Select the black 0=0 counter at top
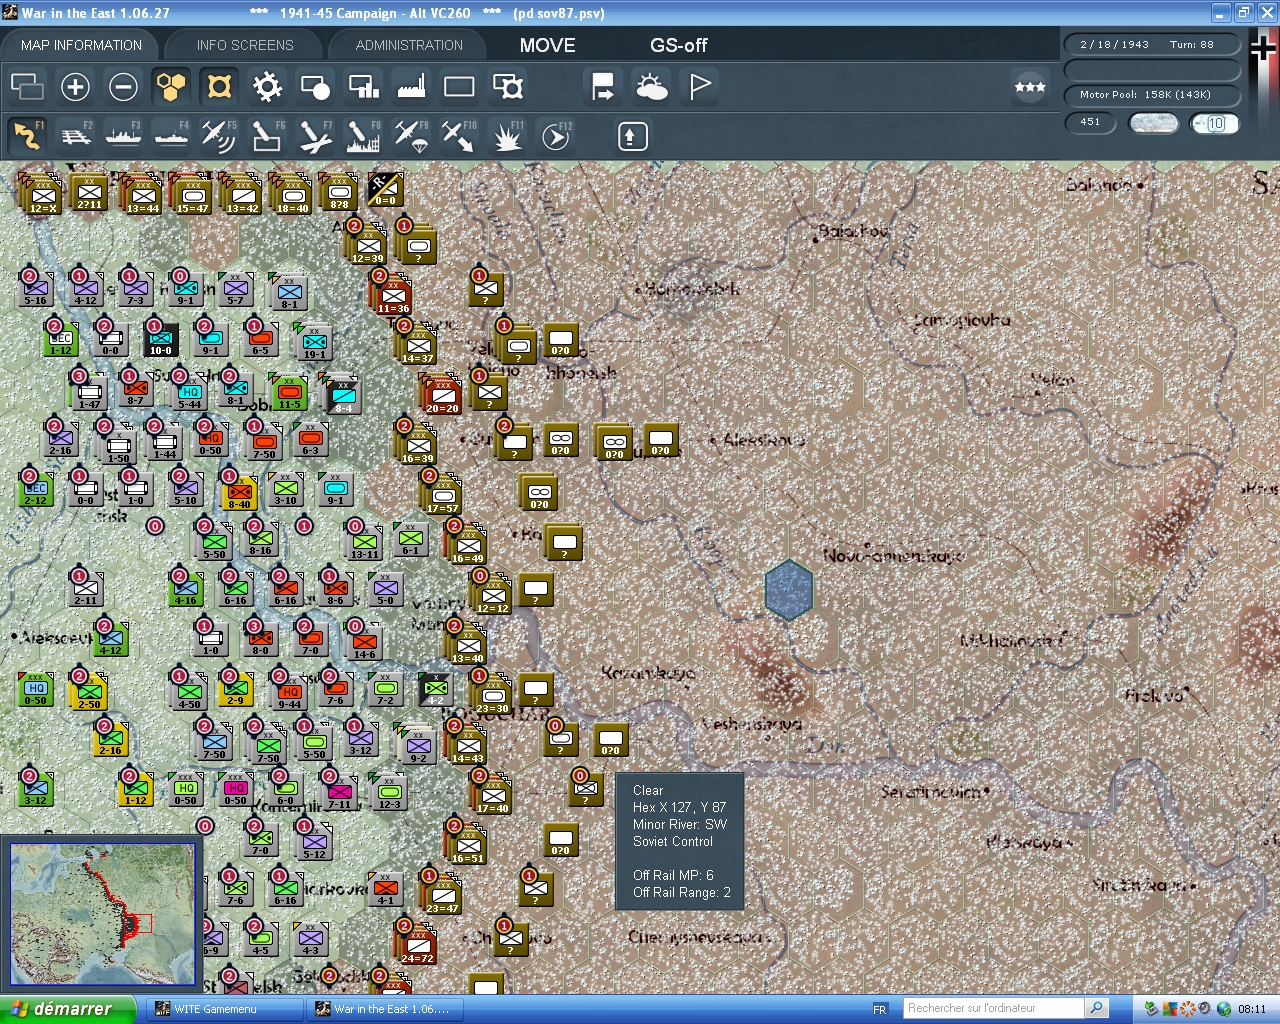 coord(385,189)
